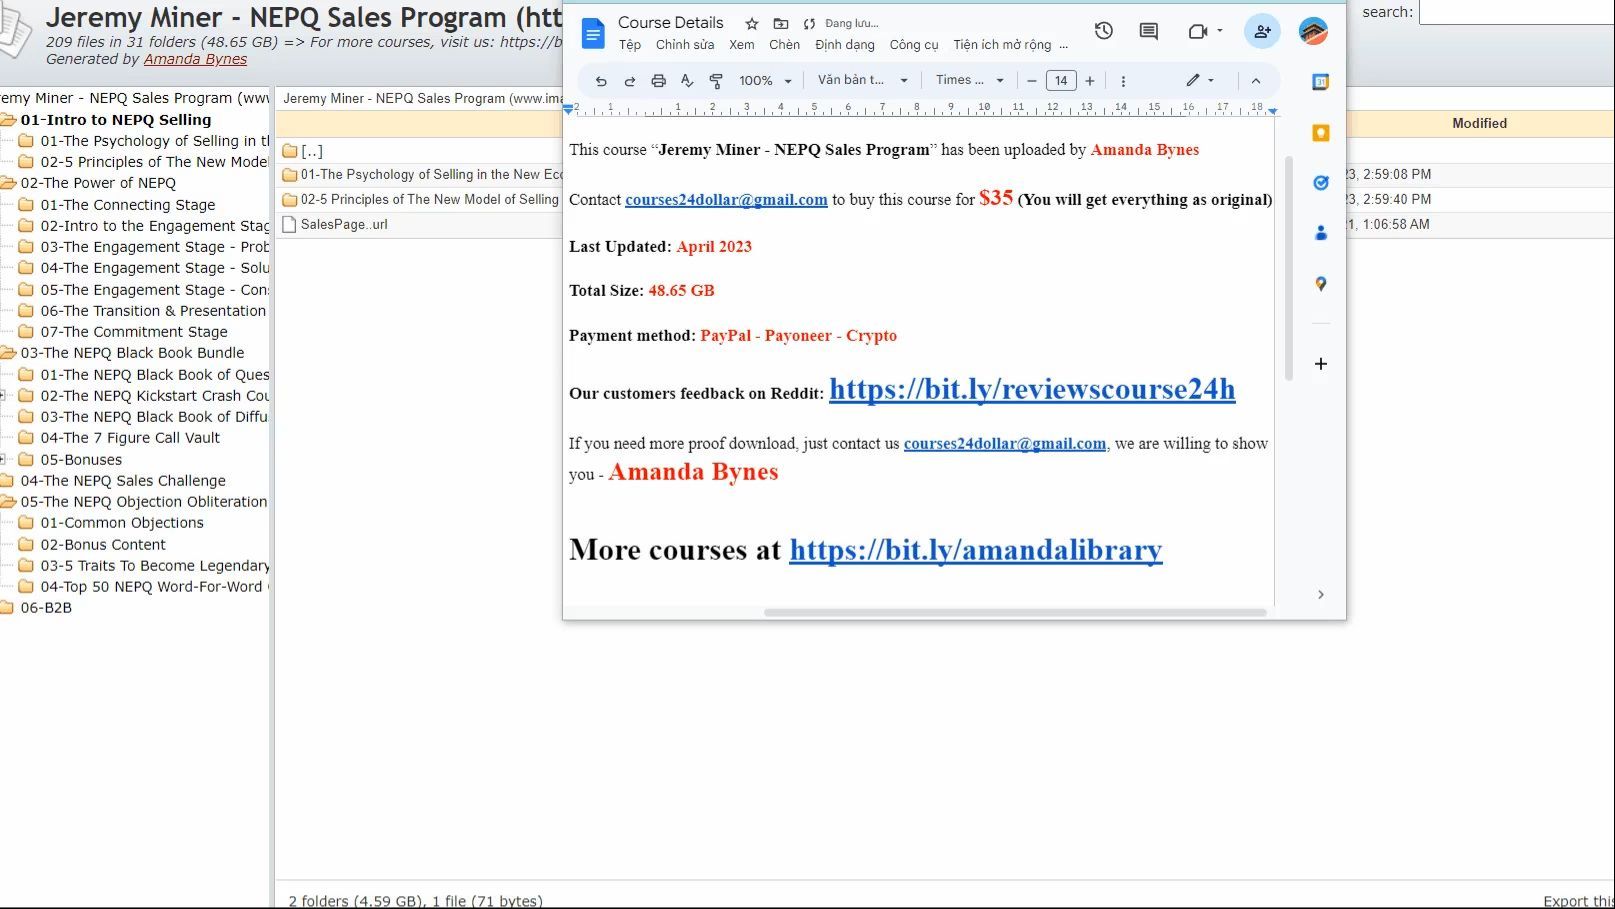Image resolution: width=1615 pixels, height=909 pixels.
Task: Collapse the toolbar with chevron up
Action: click(x=1256, y=81)
